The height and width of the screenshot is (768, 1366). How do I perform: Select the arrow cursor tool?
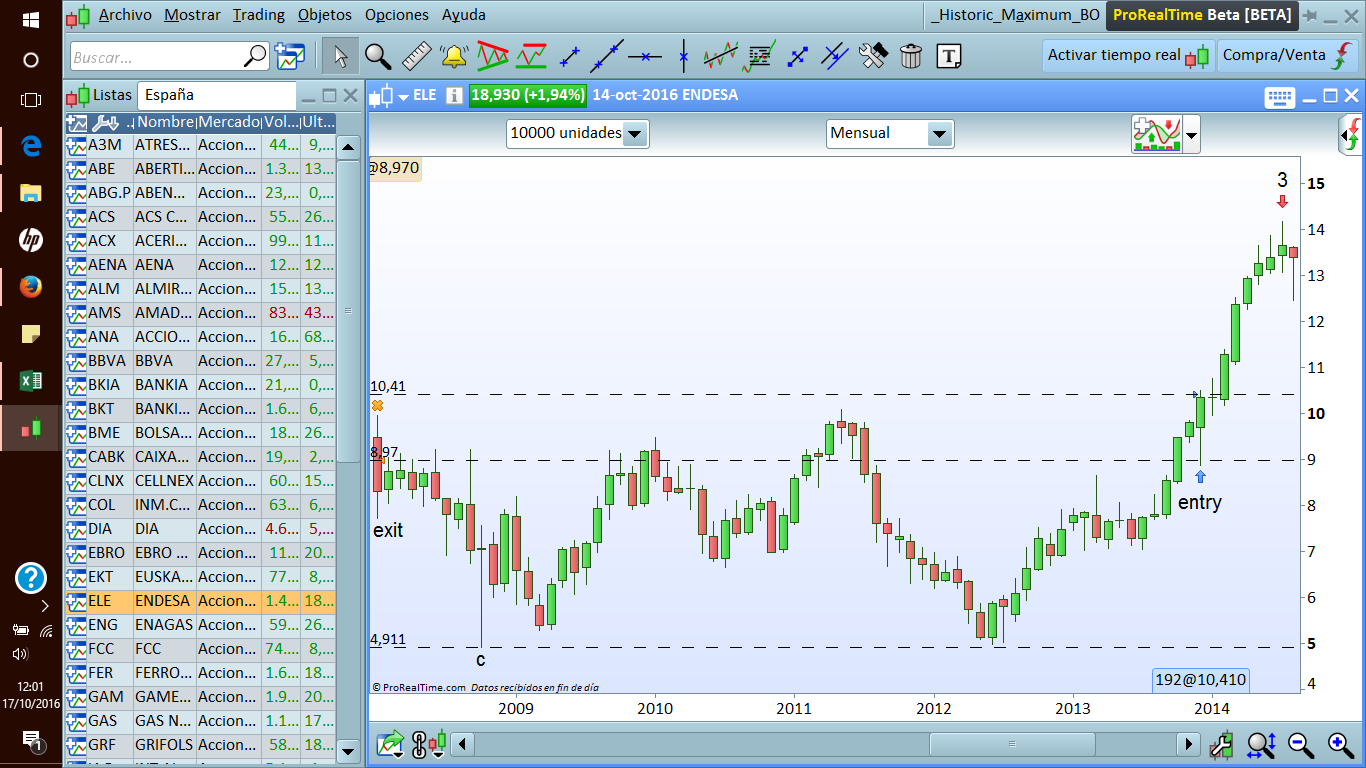tap(341, 56)
